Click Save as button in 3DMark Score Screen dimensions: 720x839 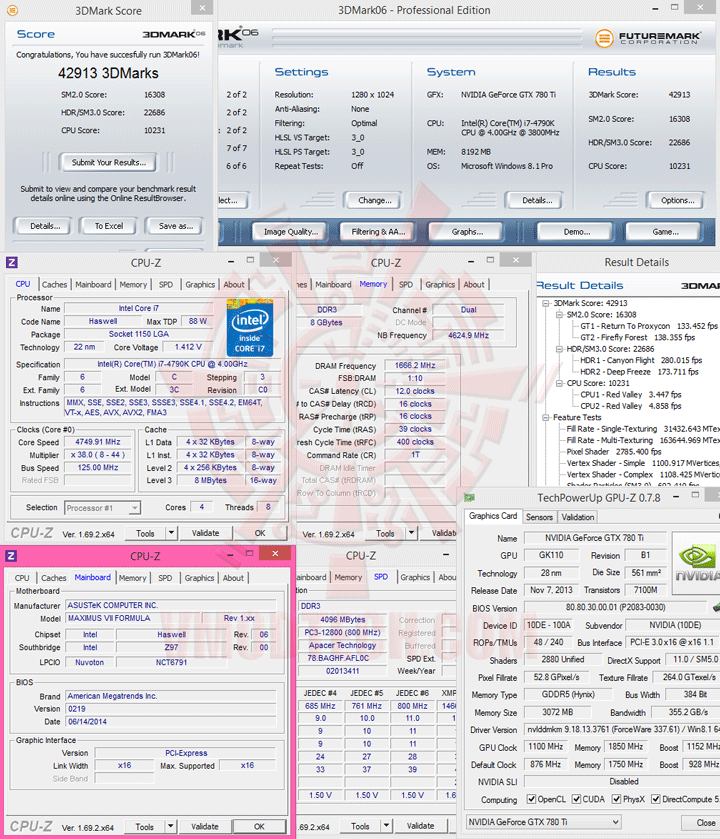pyautogui.click(x=175, y=226)
